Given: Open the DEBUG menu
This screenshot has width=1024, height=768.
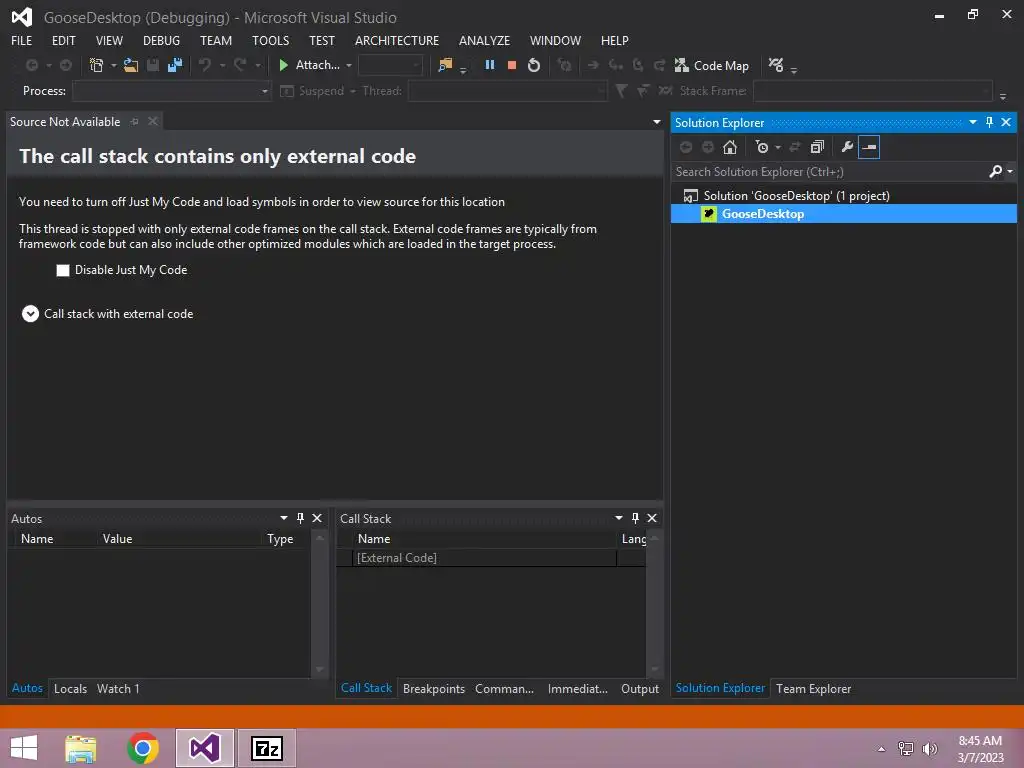Looking at the screenshot, I should tap(161, 40).
